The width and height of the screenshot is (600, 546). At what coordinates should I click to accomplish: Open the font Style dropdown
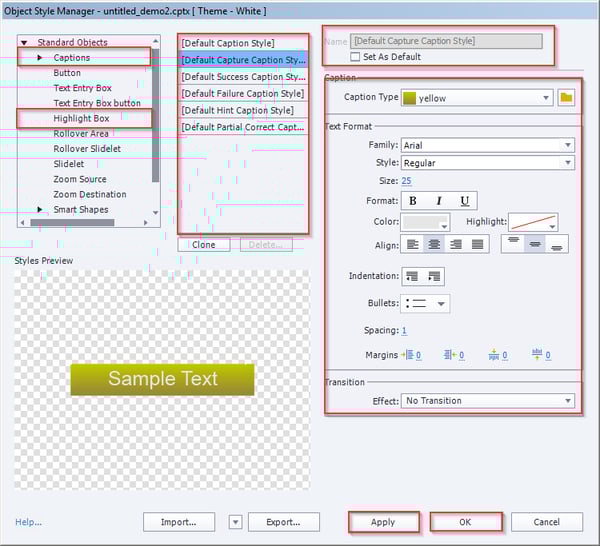point(488,163)
